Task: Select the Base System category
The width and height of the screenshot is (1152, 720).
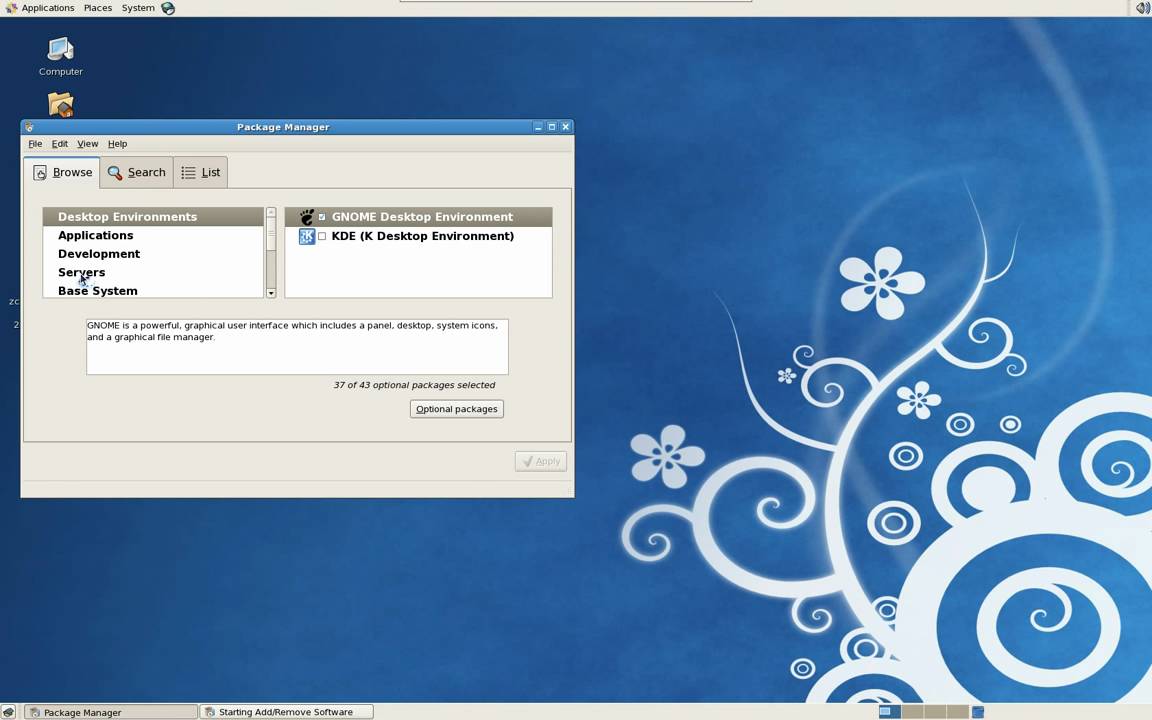Action: tap(153, 290)
